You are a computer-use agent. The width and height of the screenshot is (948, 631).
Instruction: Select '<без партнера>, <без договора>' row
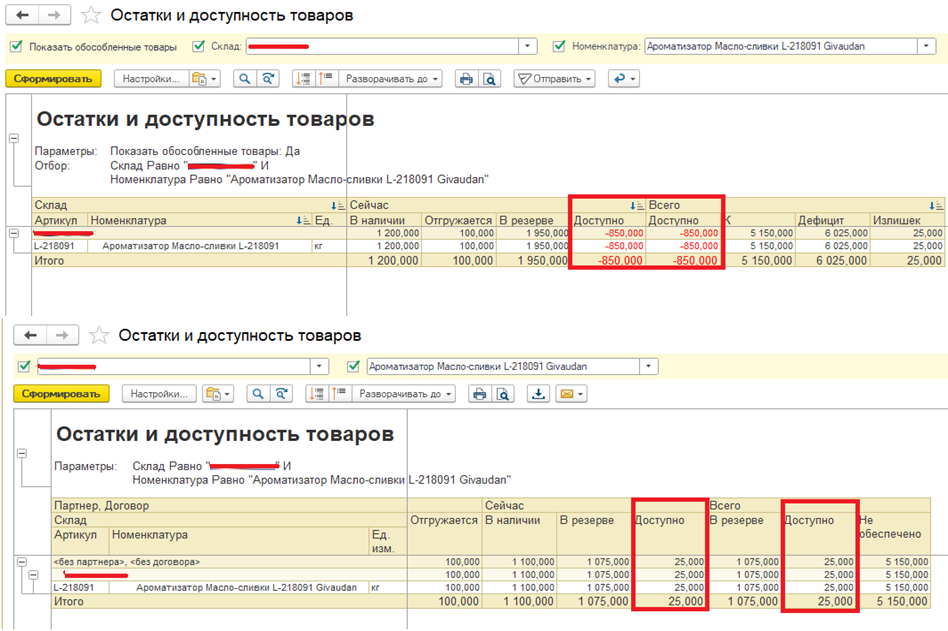click(229, 561)
